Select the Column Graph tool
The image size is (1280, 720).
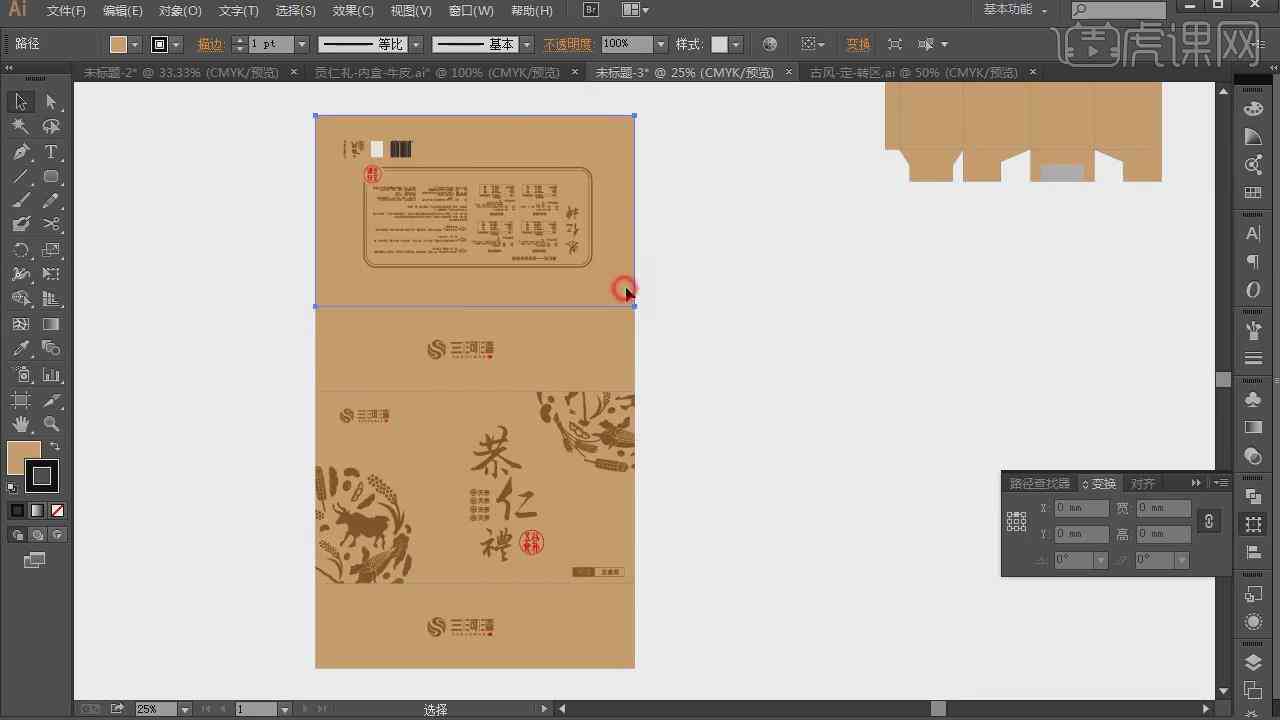tap(51, 375)
